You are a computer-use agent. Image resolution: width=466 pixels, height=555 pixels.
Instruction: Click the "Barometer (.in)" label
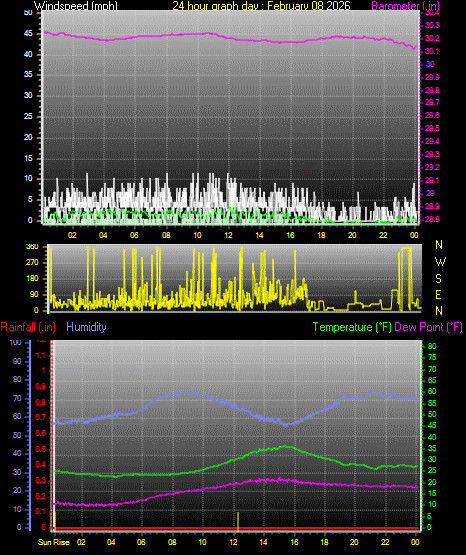[x=405, y=6]
